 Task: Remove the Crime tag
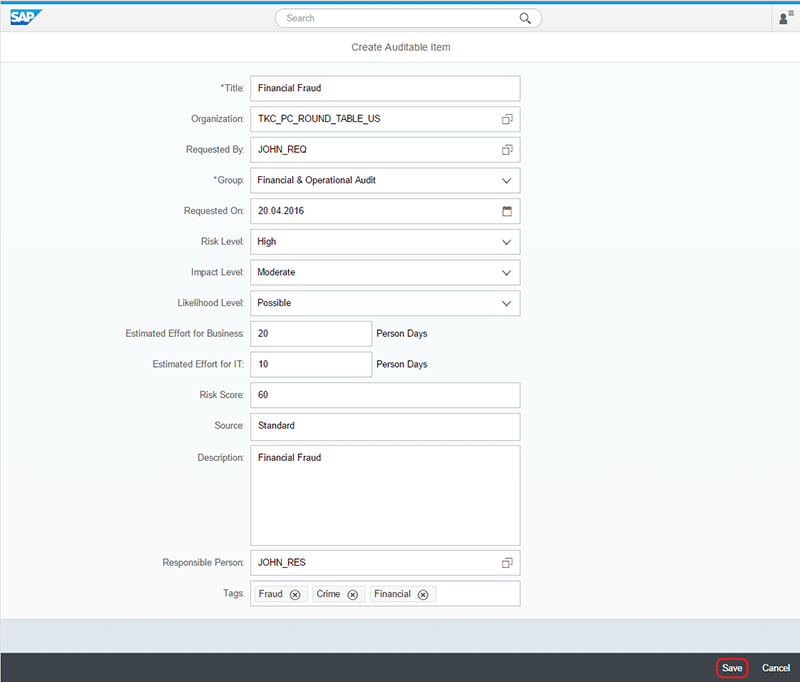click(x=353, y=594)
